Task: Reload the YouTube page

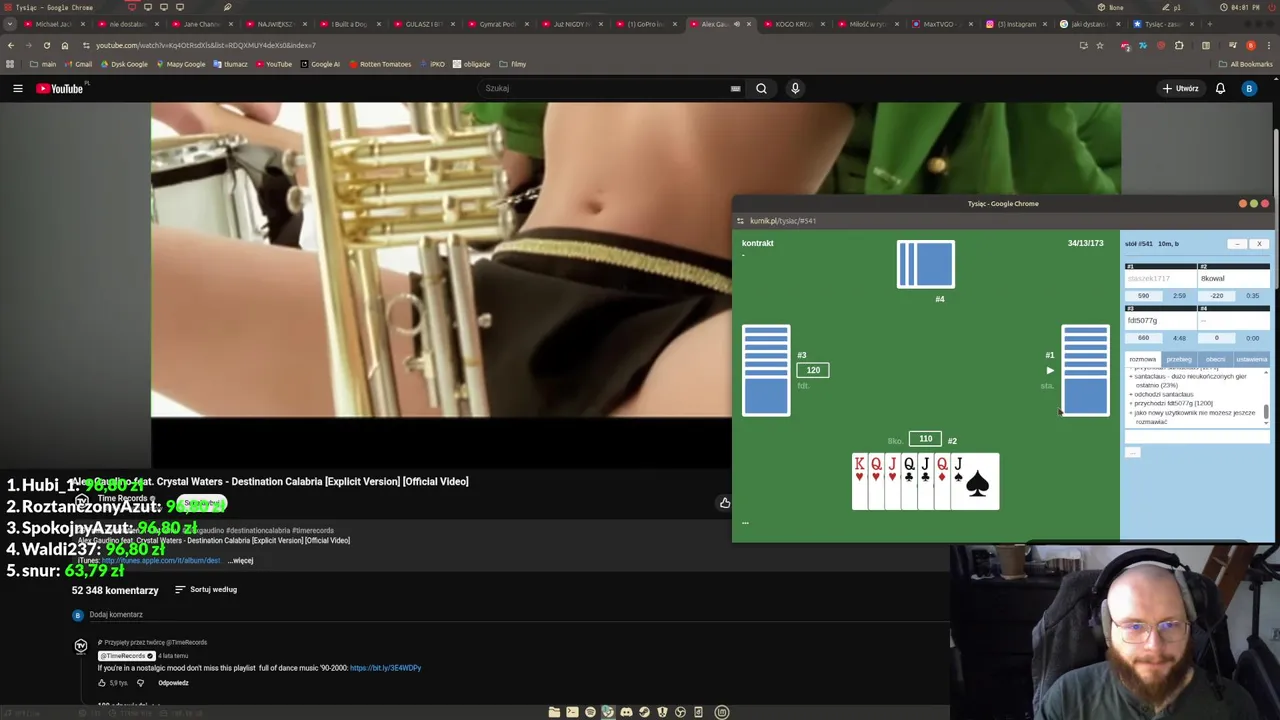Action: (x=46, y=45)
